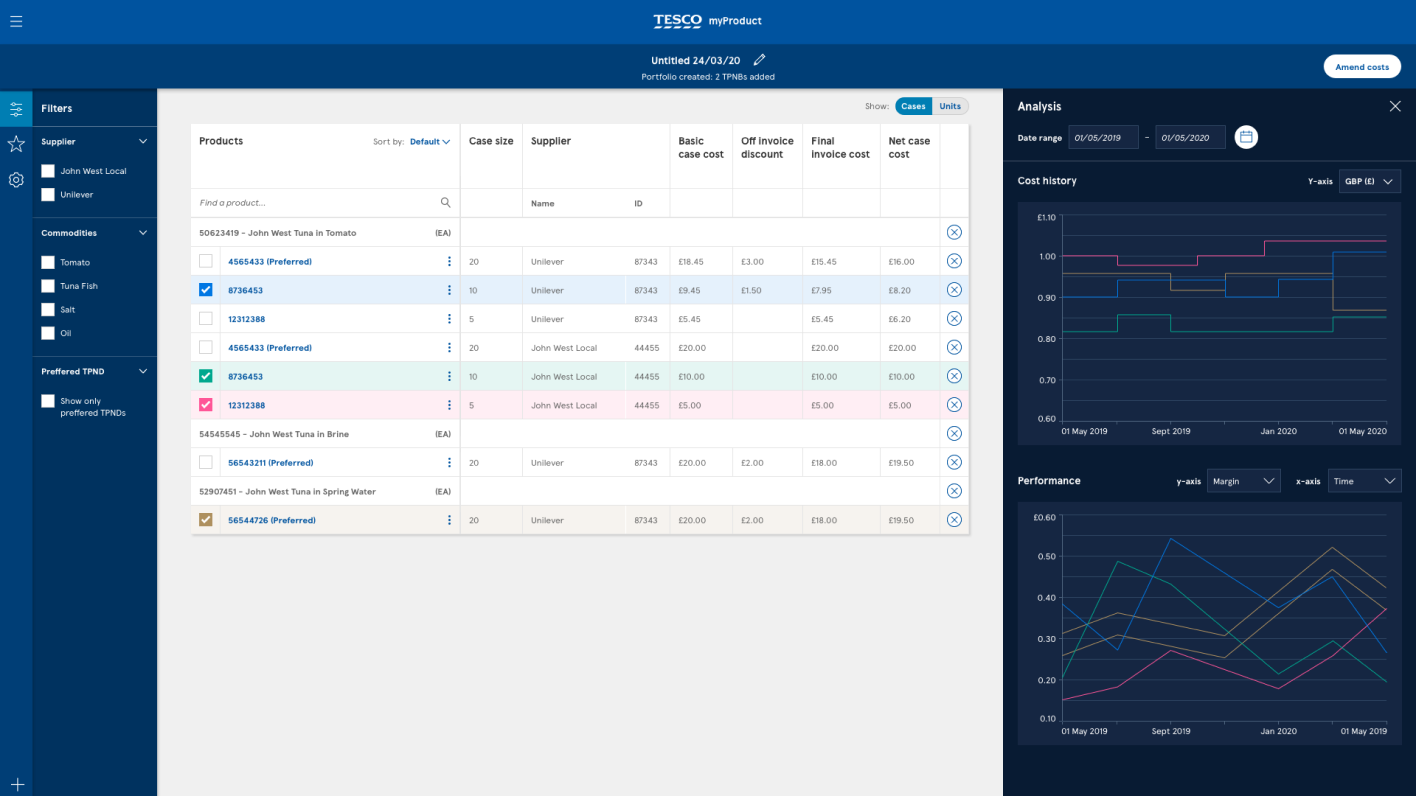Screen dimensions: 1416x796
Task: Open kebab menu for 56543211 row
Action: 449,463
